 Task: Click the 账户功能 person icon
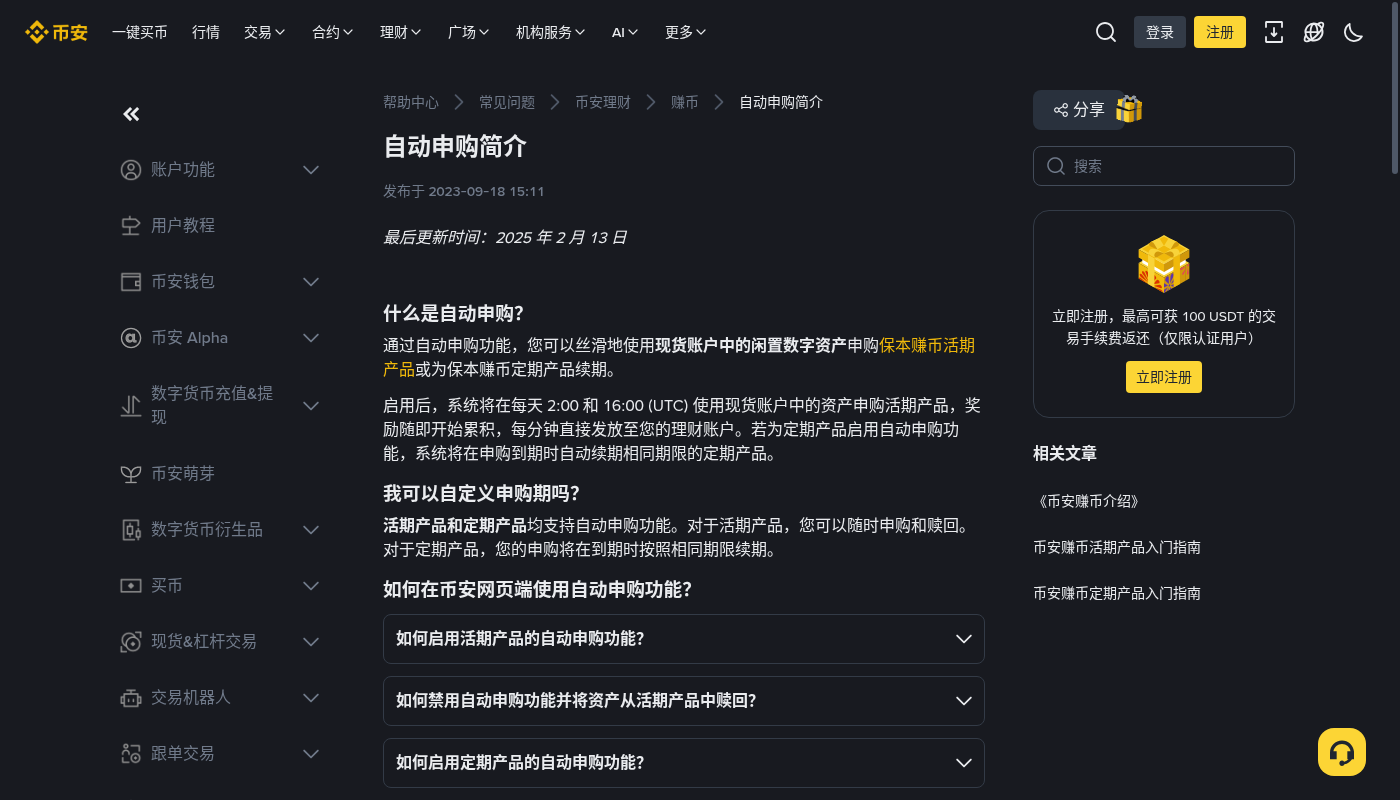pos(131,170)
